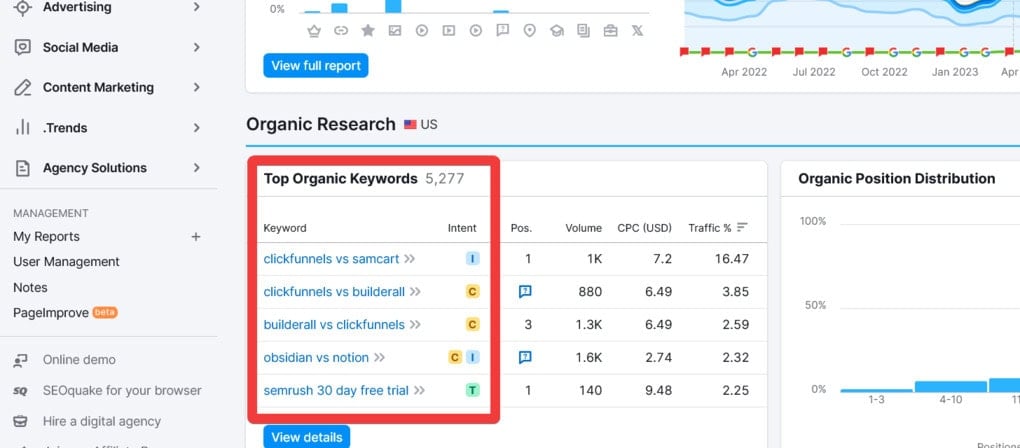The height and width of the screenshot is (448, 1020).
Task: Click the CPC (USD) column header
Action: pyautogui.click(x=645, y=228)
